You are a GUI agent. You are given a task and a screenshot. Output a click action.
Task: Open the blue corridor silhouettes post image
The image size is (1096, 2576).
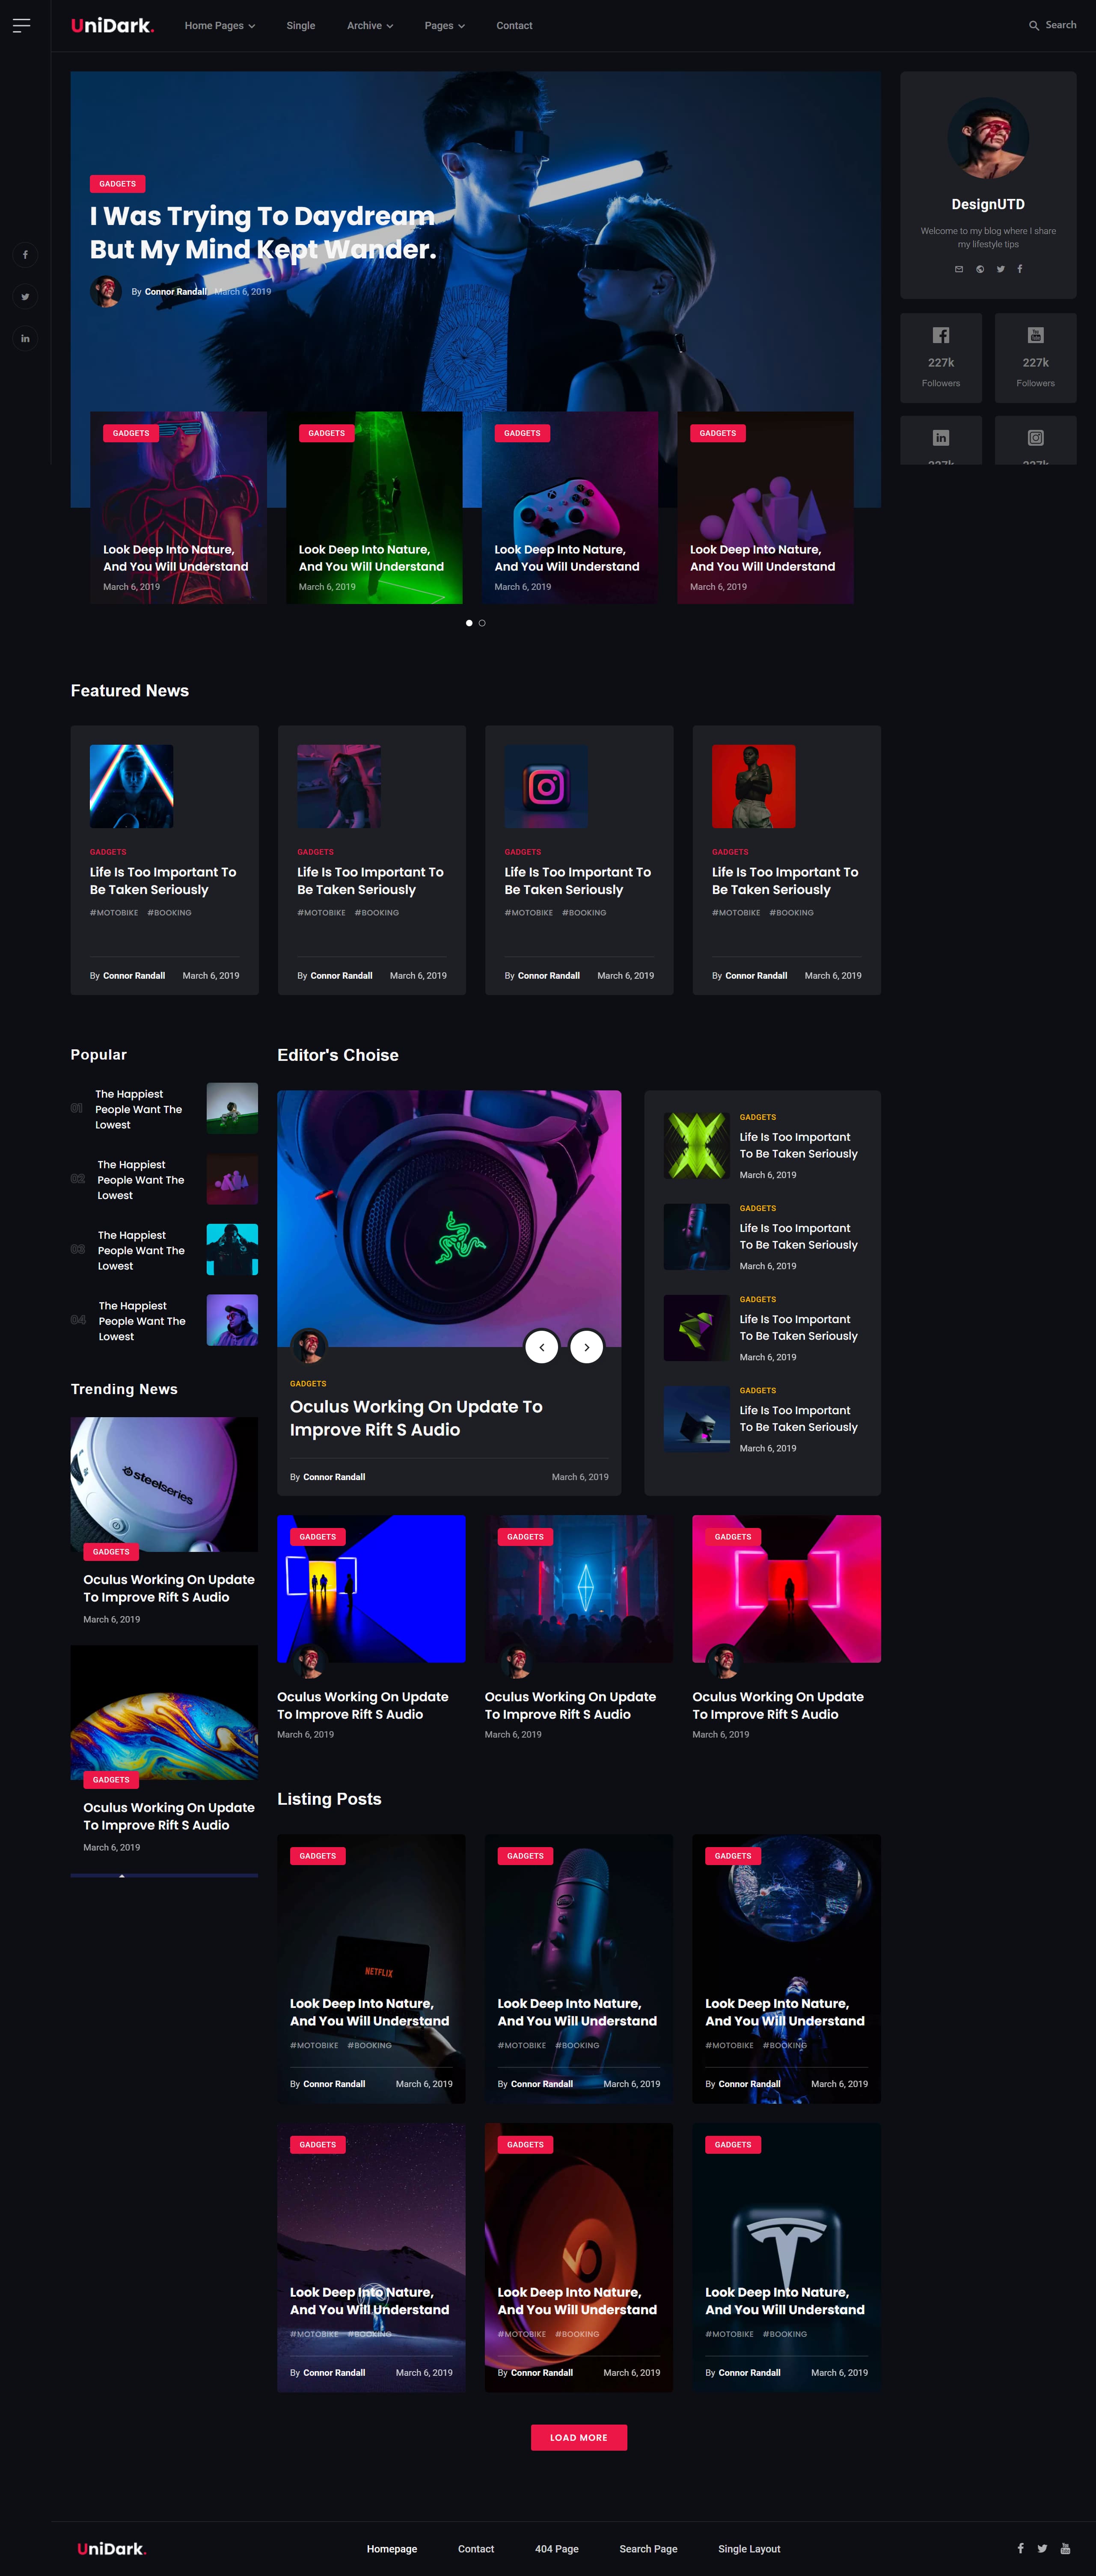pos(371,1589)
